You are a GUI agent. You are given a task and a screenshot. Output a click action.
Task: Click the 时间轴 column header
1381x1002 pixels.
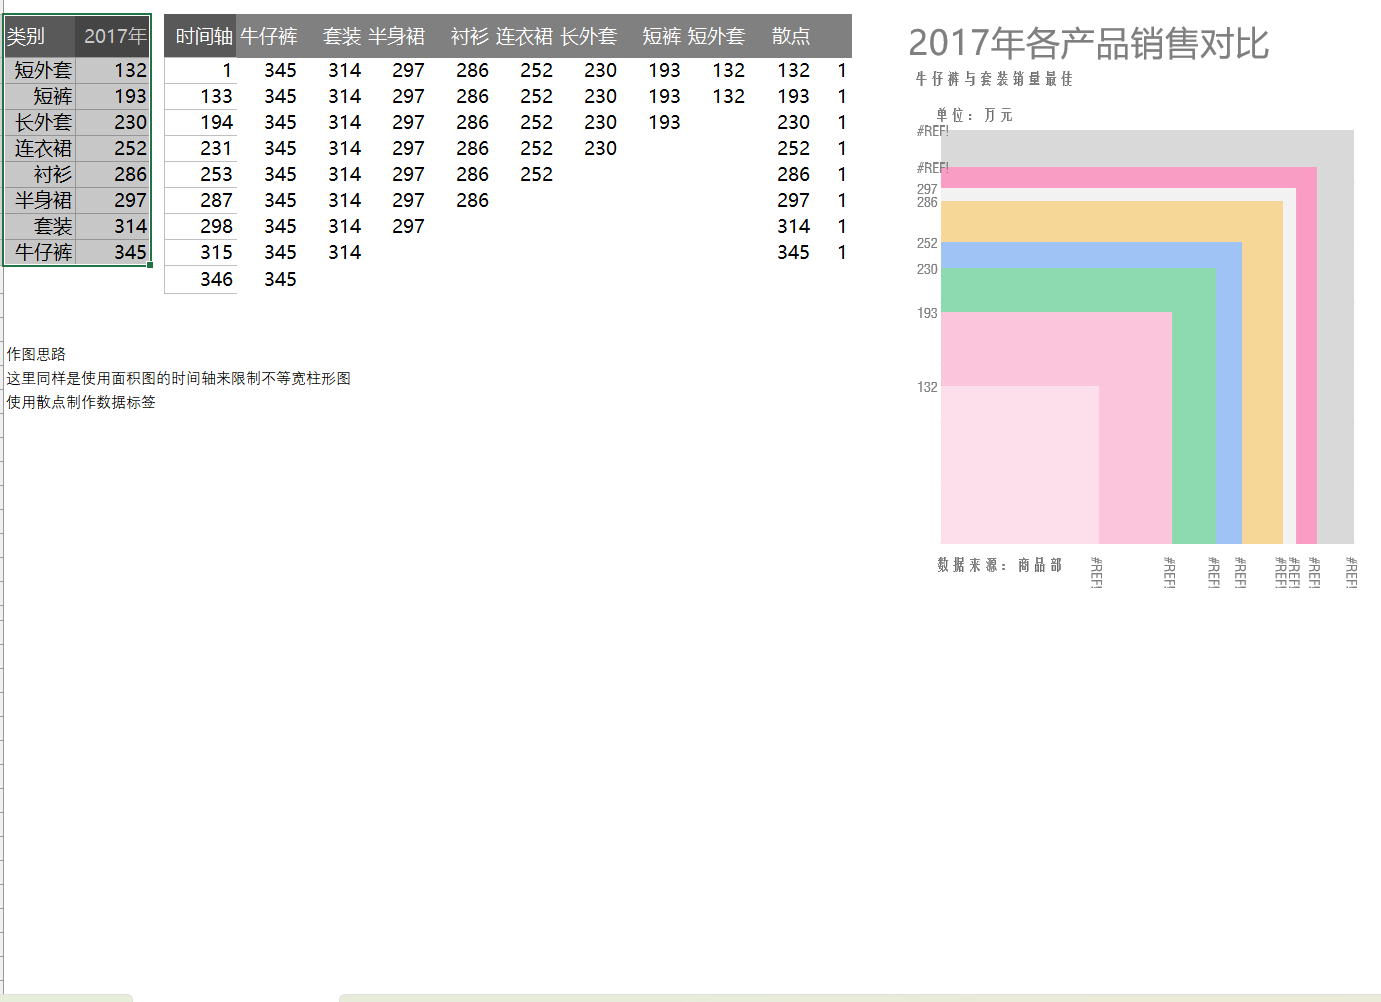pyautogui.click(x=200, y=36)
